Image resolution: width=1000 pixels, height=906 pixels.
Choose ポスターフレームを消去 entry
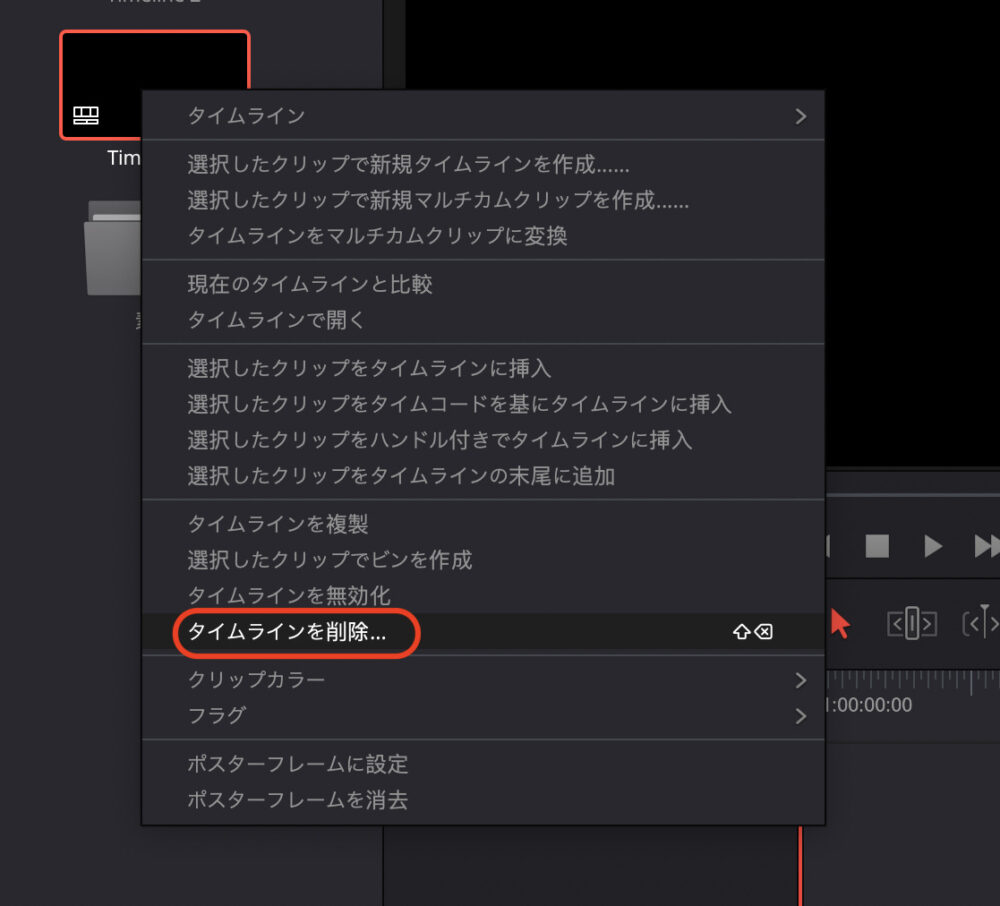[x=298, y=800]
